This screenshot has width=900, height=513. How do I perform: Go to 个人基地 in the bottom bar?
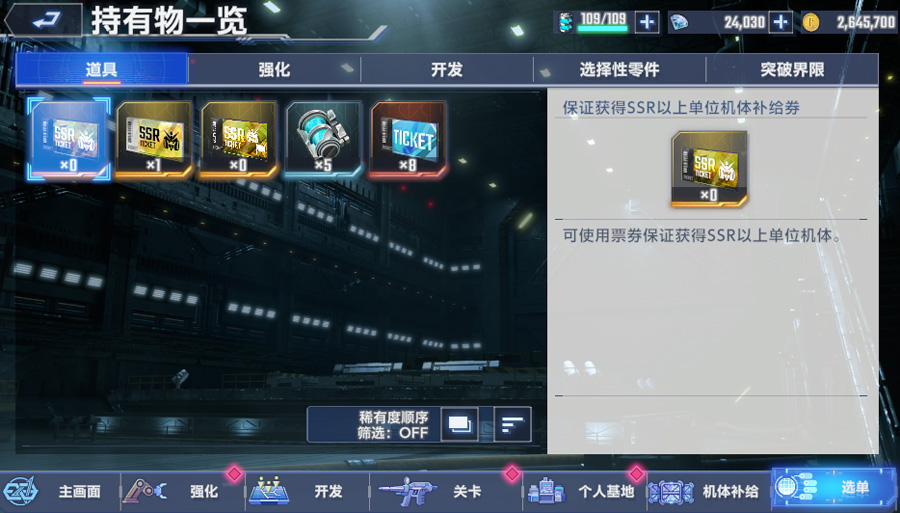(x=585, y=491)
